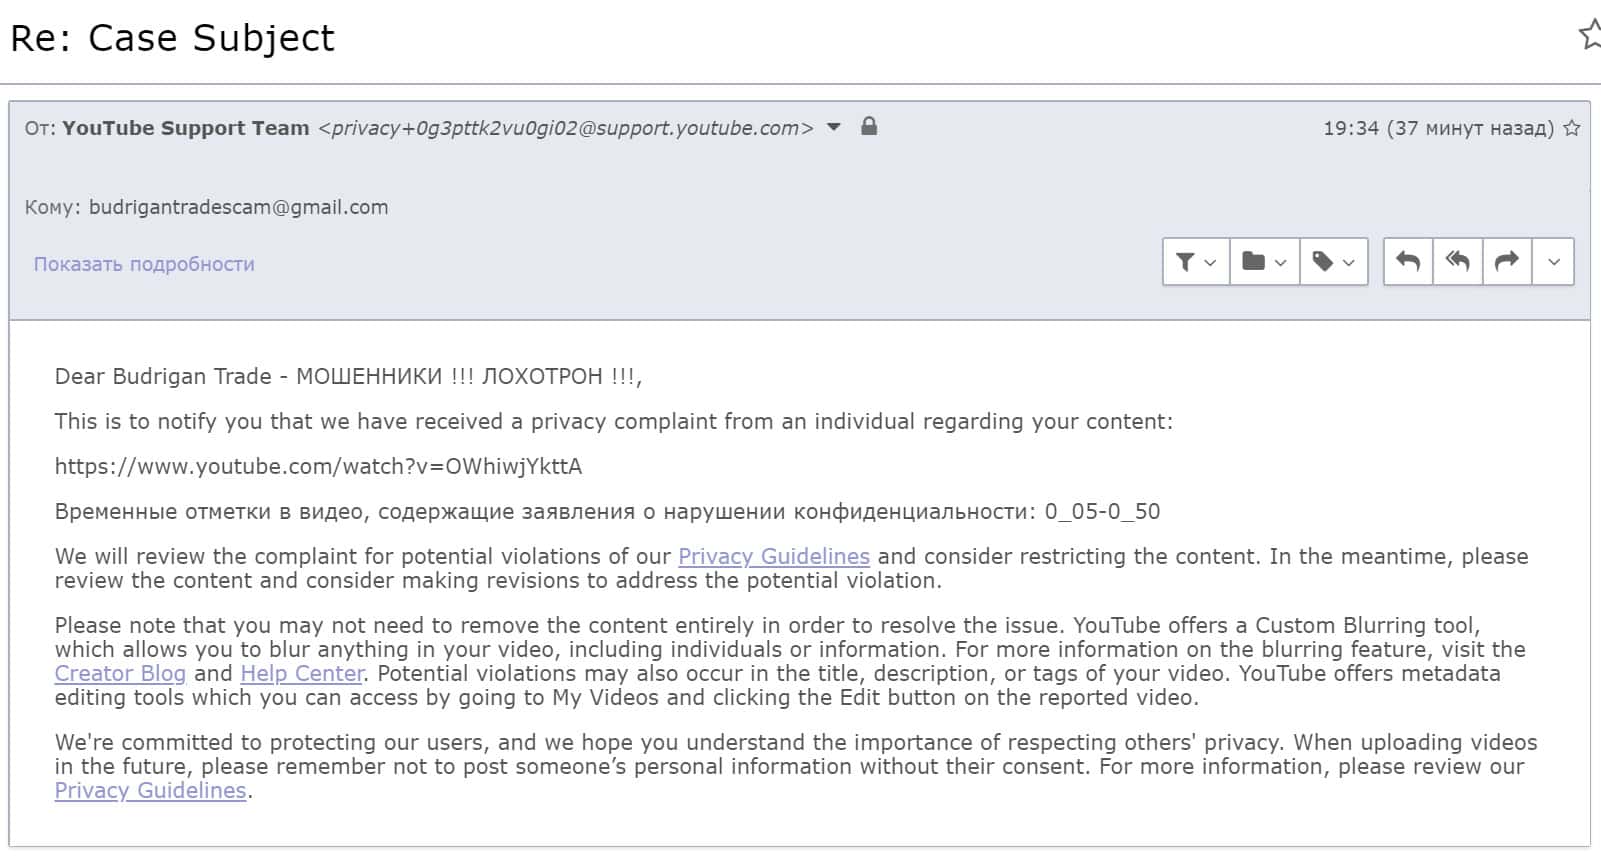Click the 19:34 message timestamp
This screenshot has width=1601, height=861.
(1350, 128)
